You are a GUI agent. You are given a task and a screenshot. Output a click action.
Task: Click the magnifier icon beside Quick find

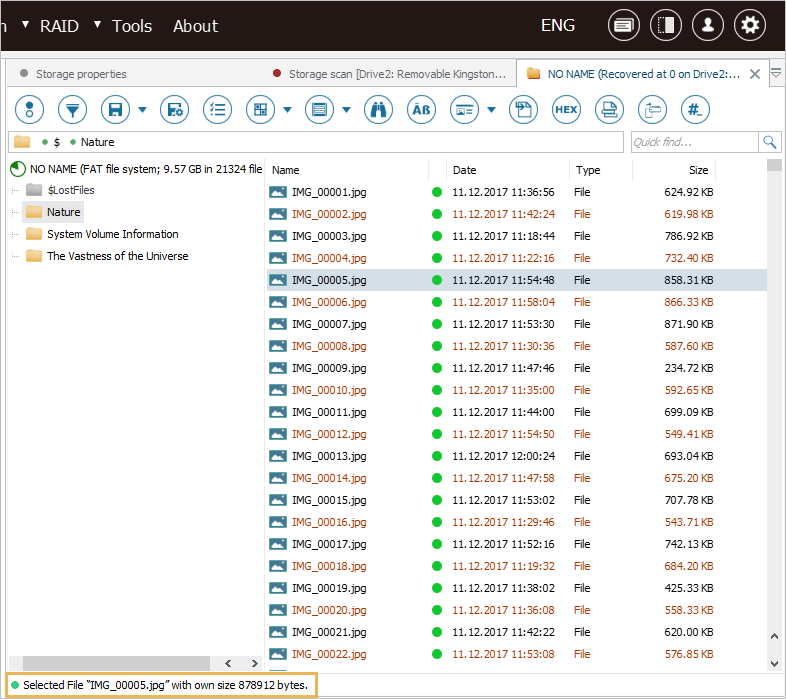tap(769, 142)
